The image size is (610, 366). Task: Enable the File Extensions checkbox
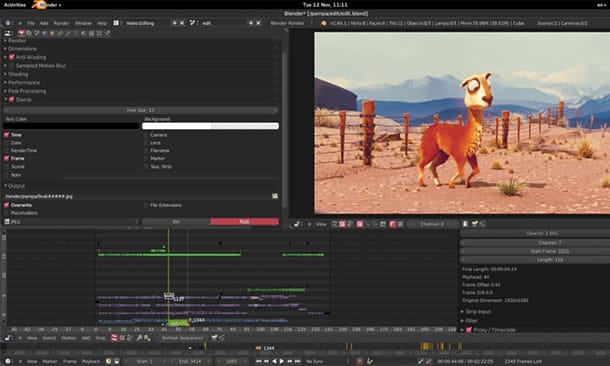(x=146, y=205)
